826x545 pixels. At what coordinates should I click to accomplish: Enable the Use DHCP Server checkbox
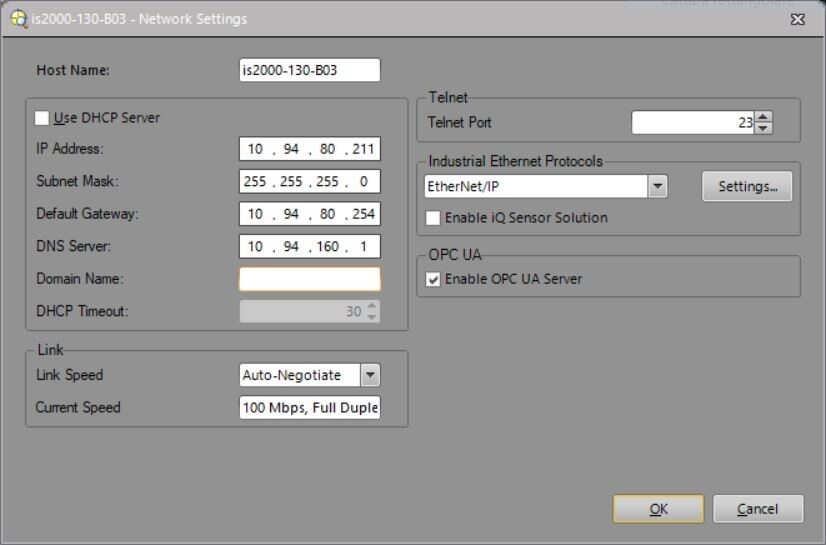42,118
